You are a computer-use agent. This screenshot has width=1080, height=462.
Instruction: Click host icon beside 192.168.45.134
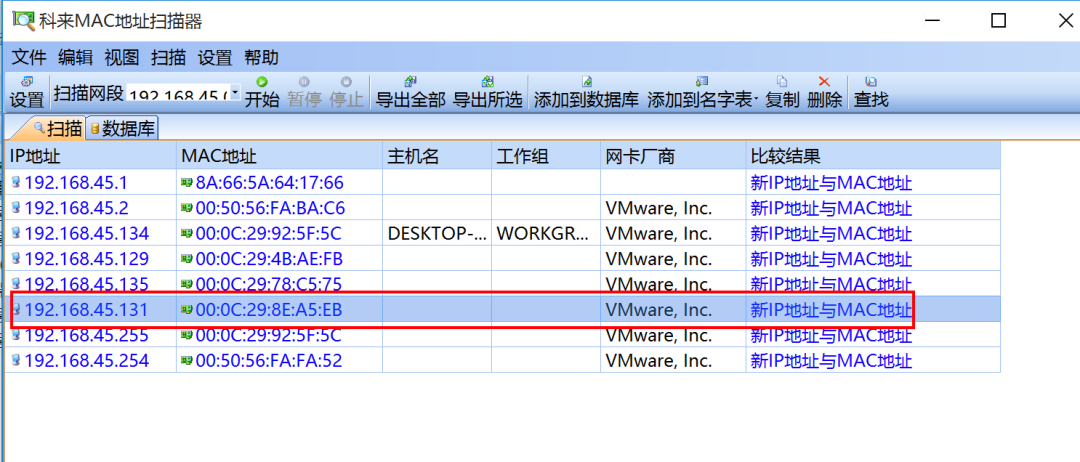coord(17,234)
